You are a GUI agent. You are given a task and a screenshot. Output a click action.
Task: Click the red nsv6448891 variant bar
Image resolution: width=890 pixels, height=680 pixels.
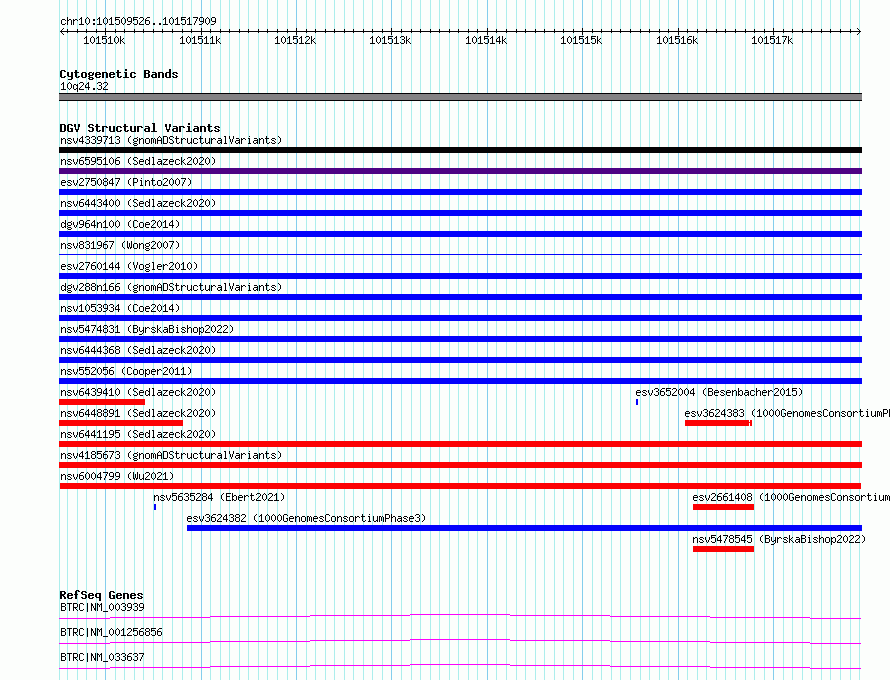pos(121,423)
